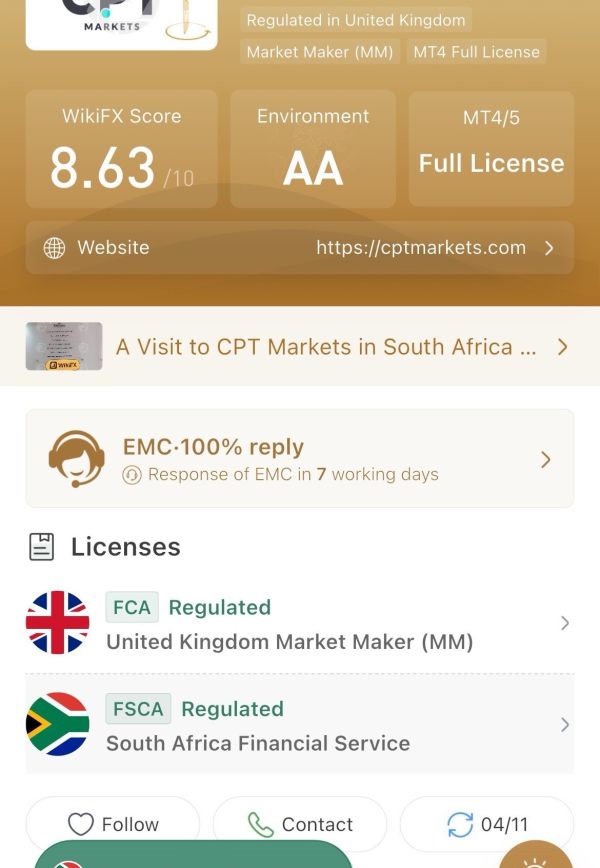Click the WikiFX visit photo thumbnail
Viewport: 600px width, 868px height.
pyautogui.click(x=64, y=346)
